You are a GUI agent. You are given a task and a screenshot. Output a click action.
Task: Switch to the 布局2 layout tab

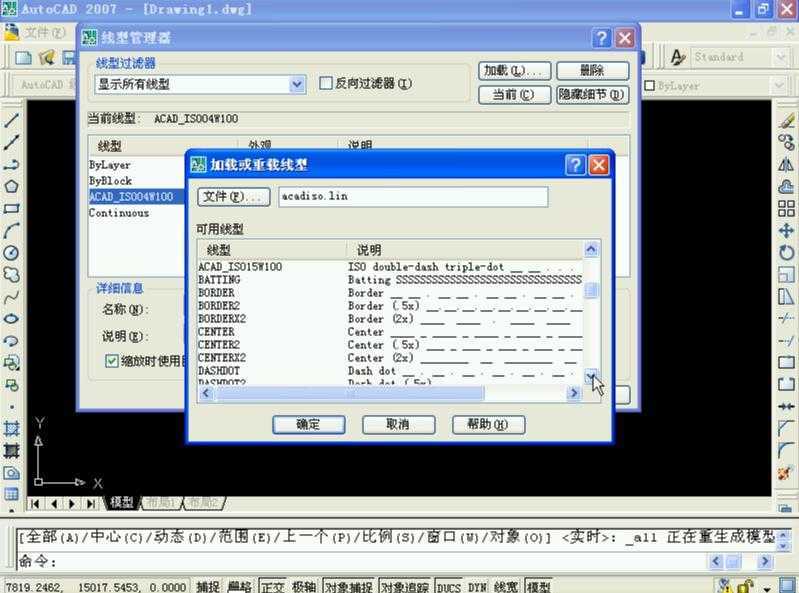[x=203, y=503]
